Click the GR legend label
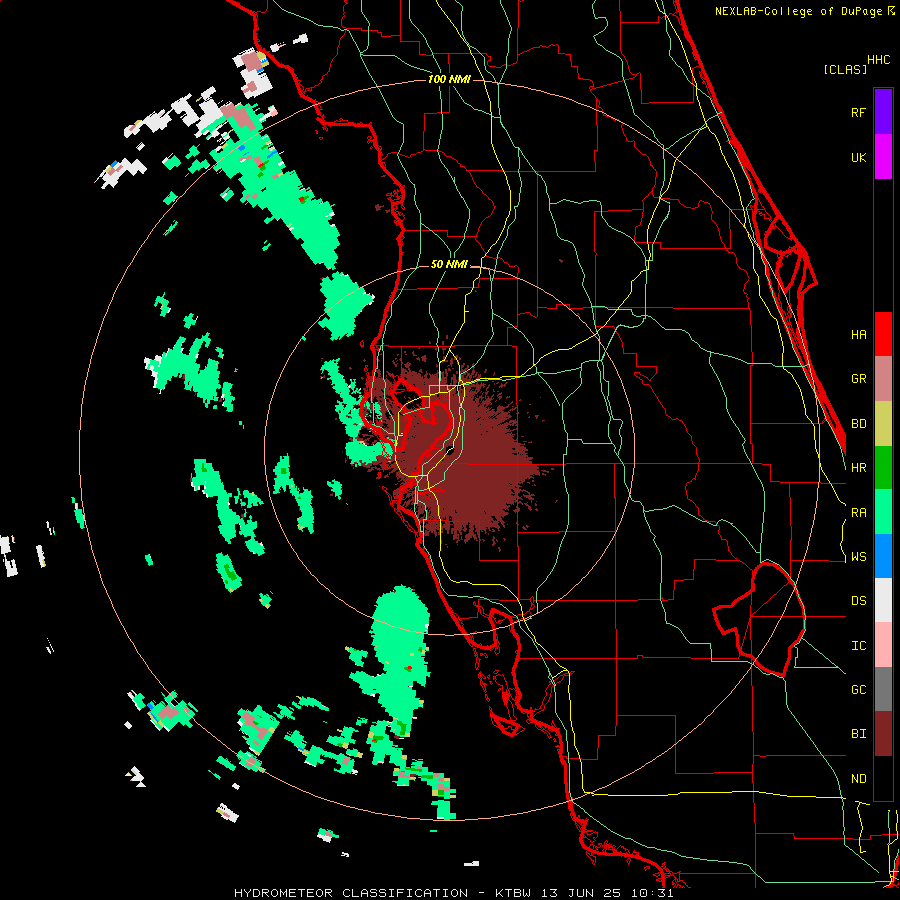Viewport: 900px width, 900px height. (x=858, y=379)
